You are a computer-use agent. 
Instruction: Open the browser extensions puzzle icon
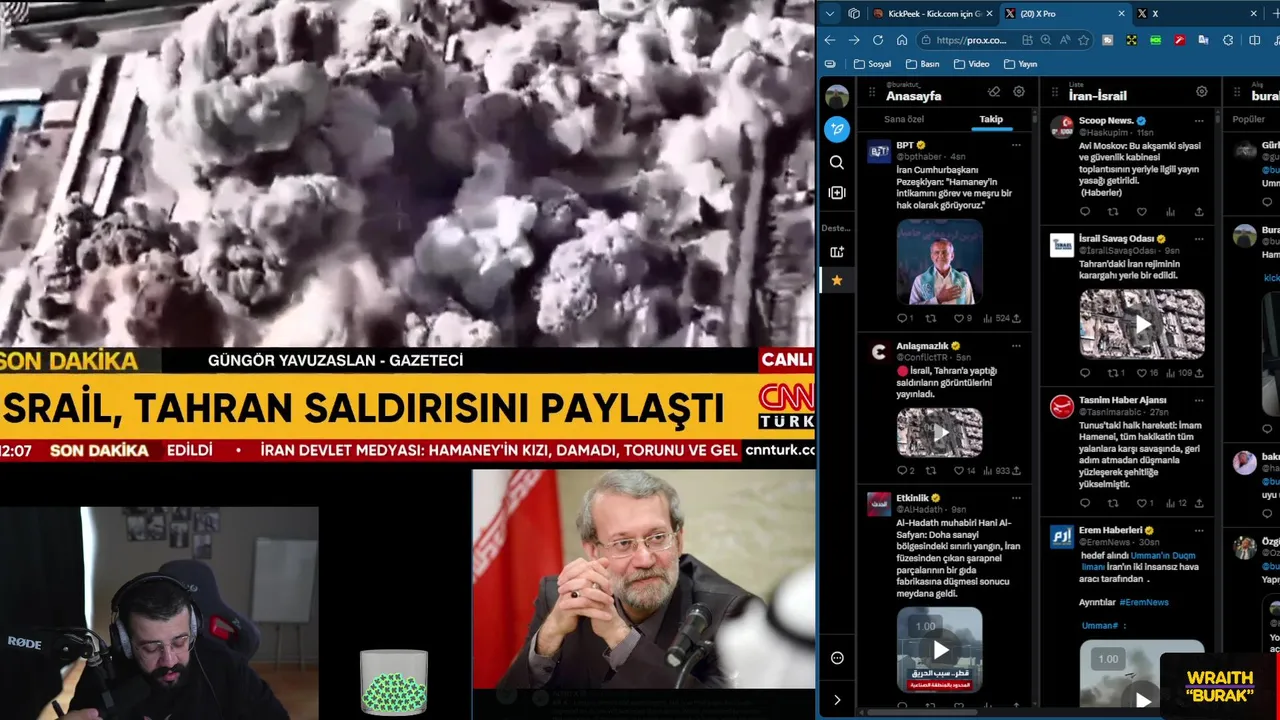[x=1228, y=40]
